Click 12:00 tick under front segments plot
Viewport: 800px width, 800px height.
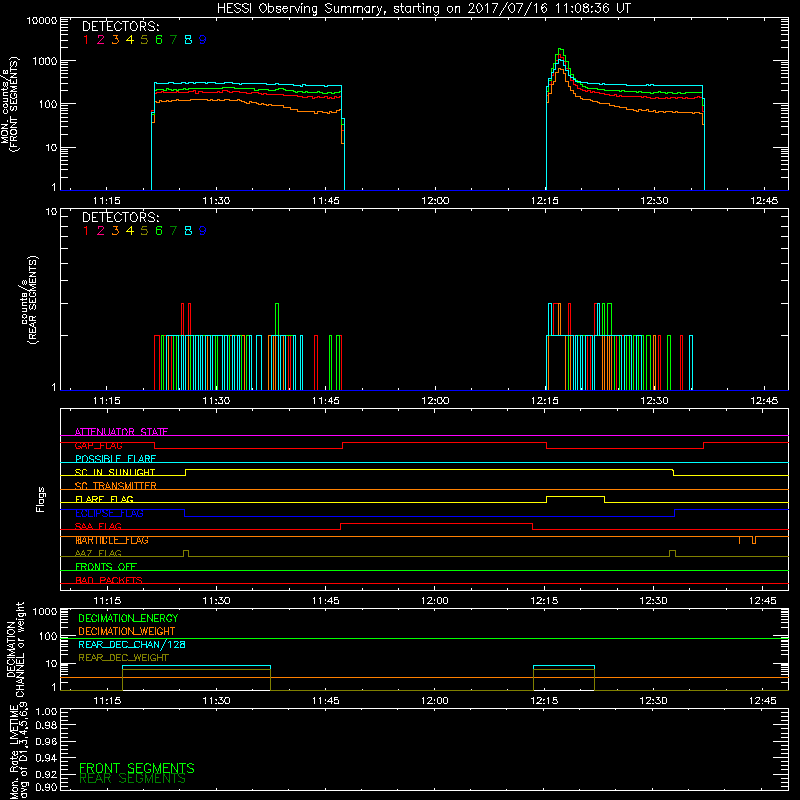[435, 201]
